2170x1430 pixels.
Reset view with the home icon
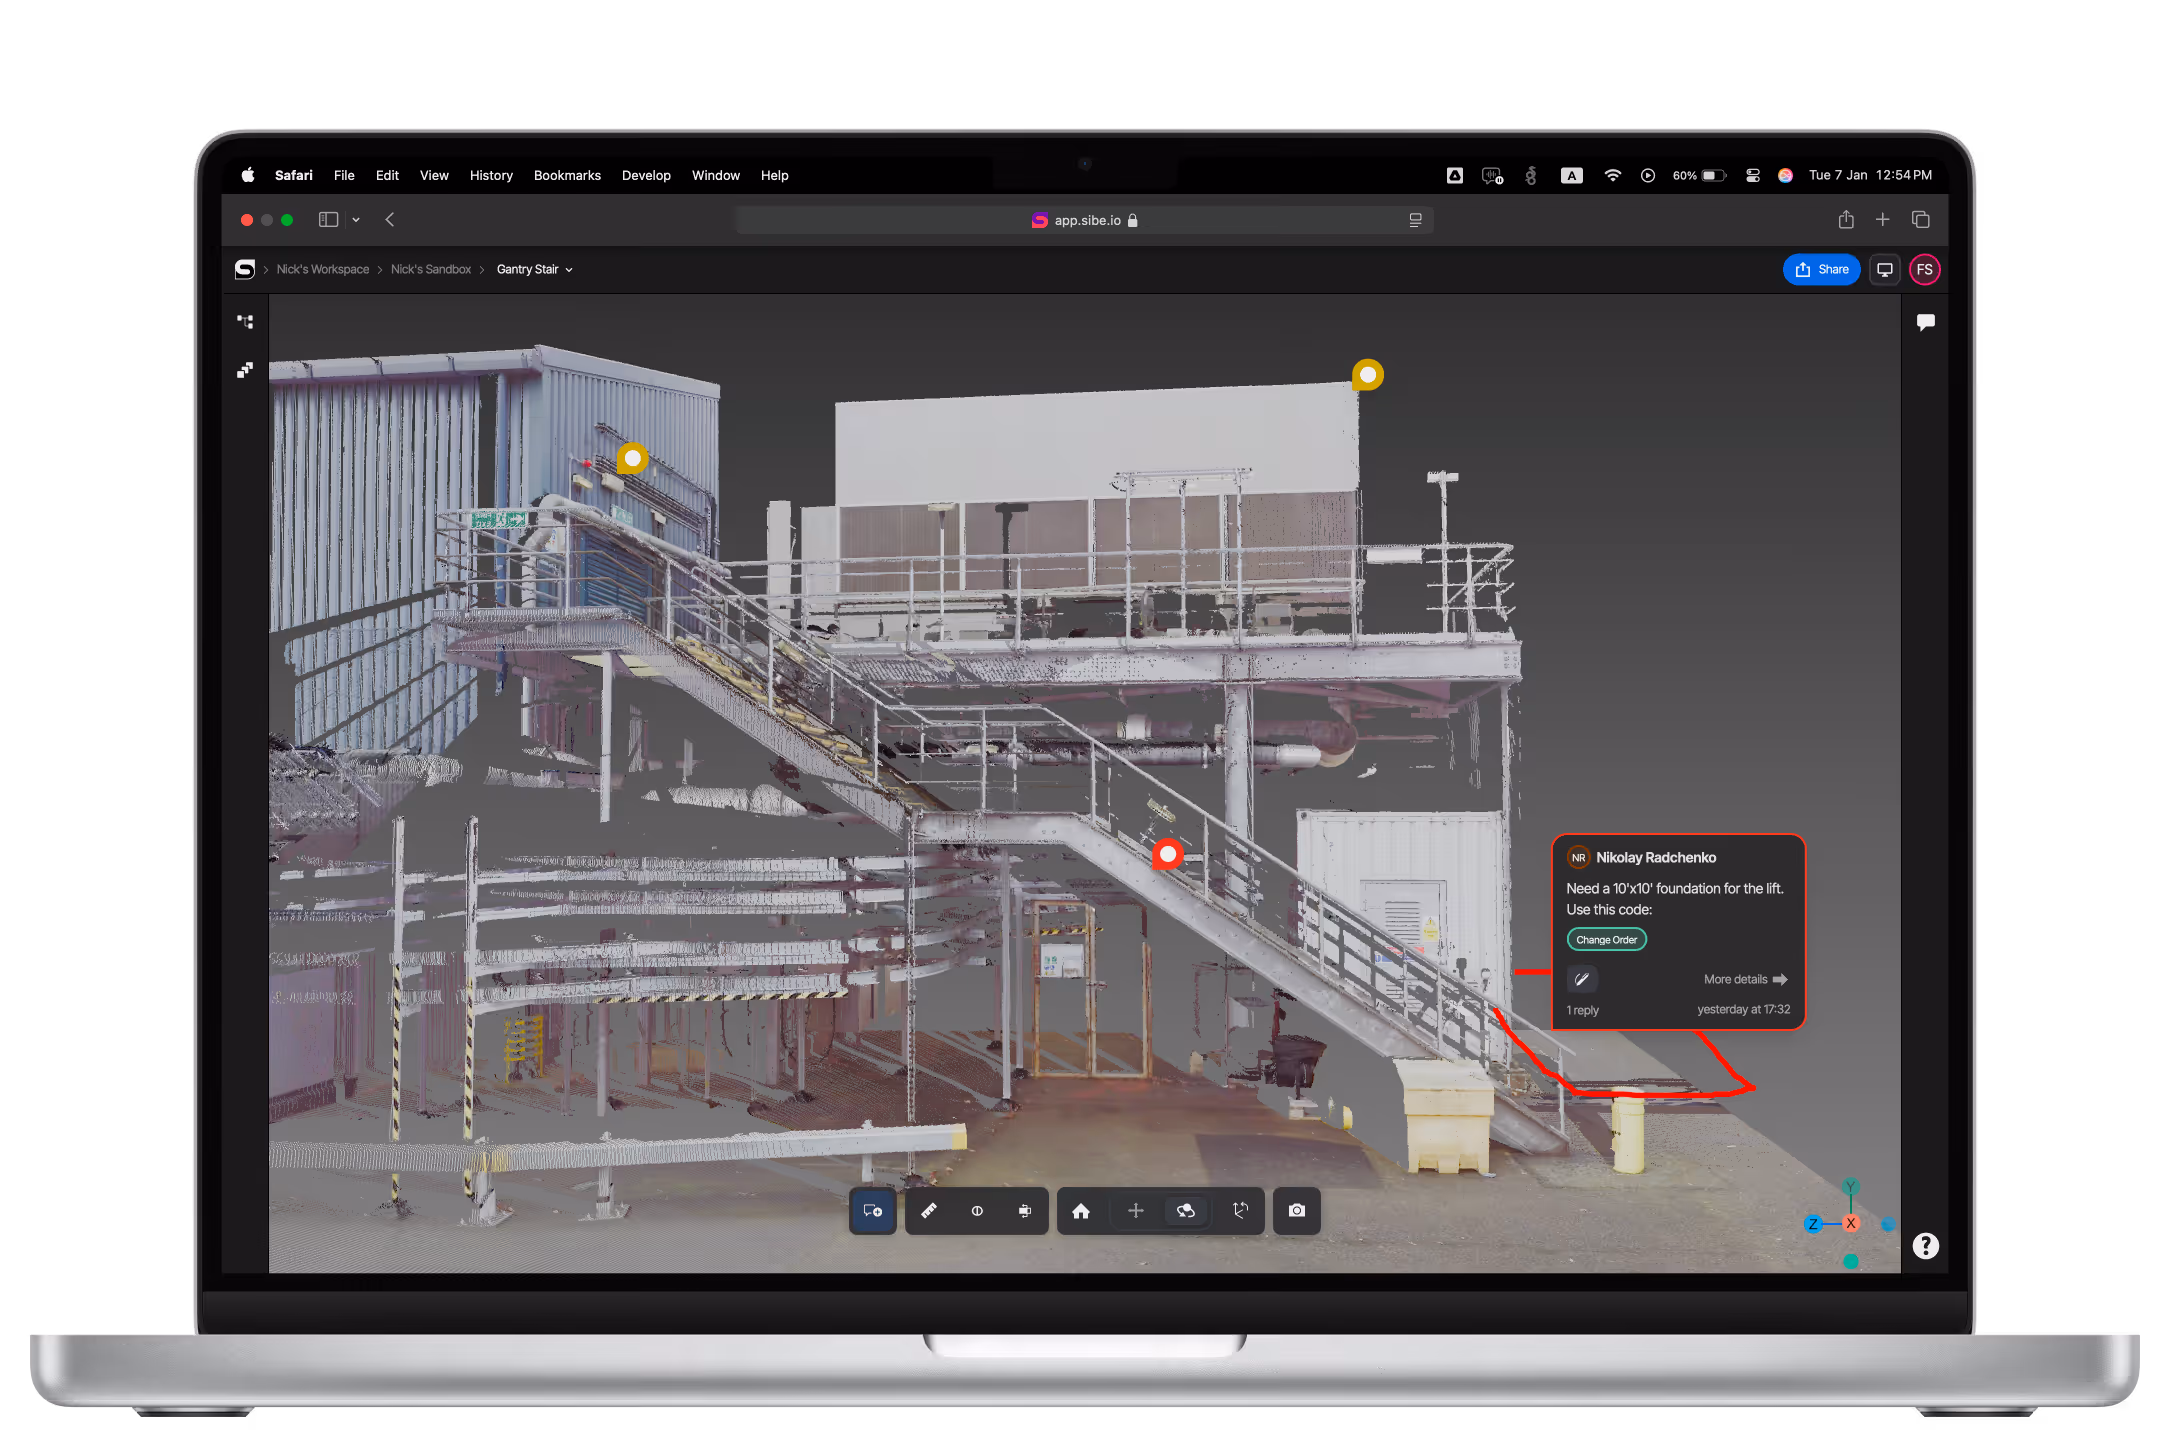pos(1081,1211)
